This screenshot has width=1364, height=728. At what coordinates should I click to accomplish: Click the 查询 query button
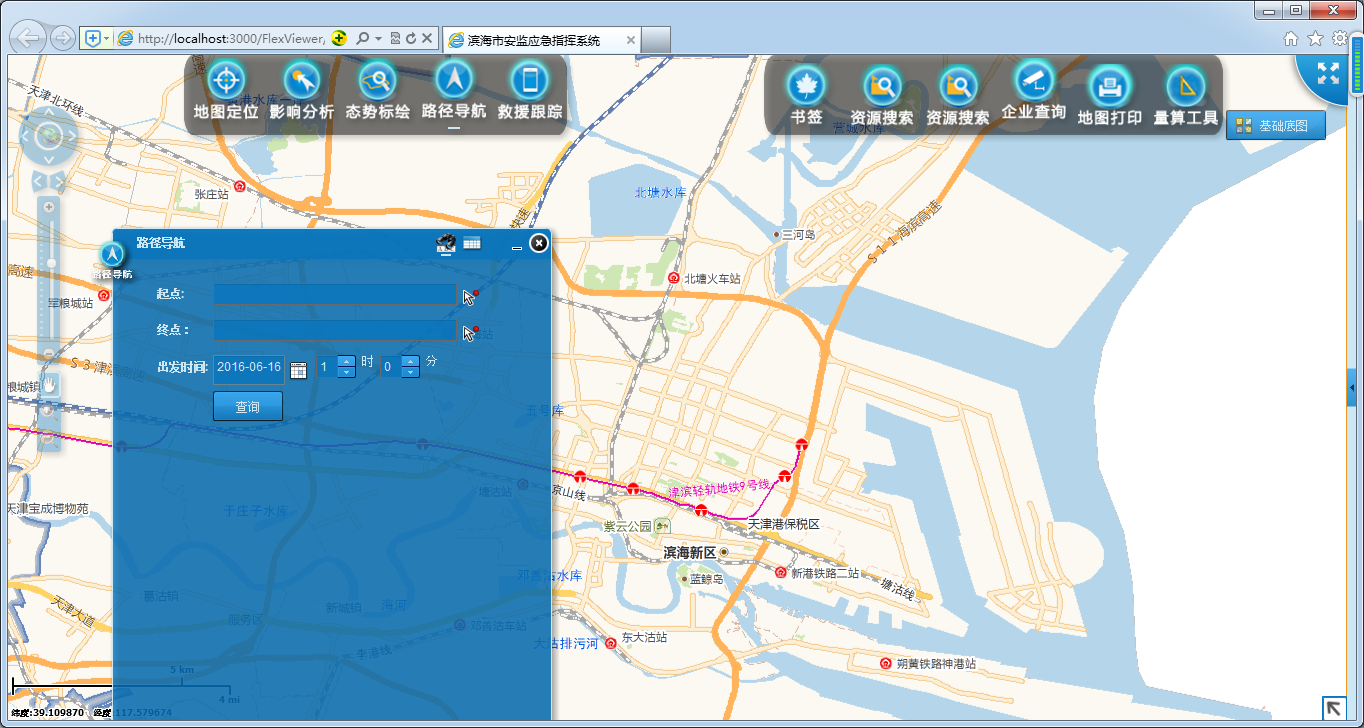[x=248, y=407]
